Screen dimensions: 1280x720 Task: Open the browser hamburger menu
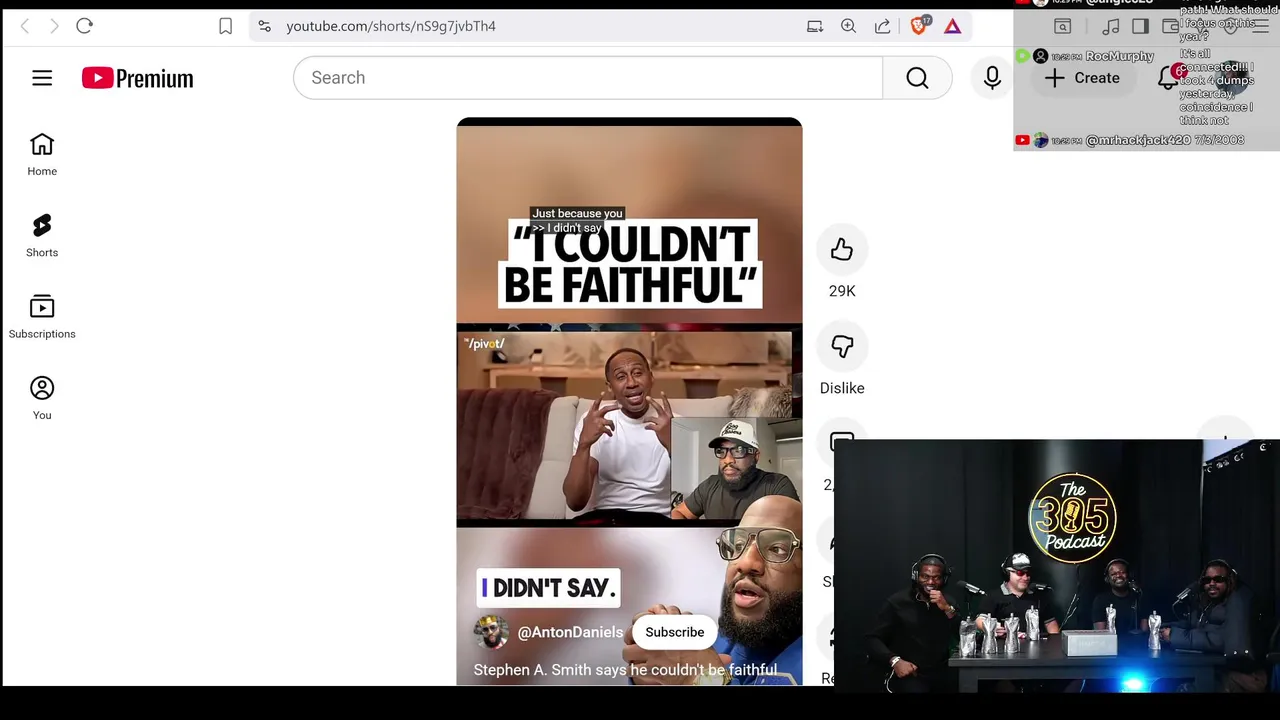coord(1260,27)
